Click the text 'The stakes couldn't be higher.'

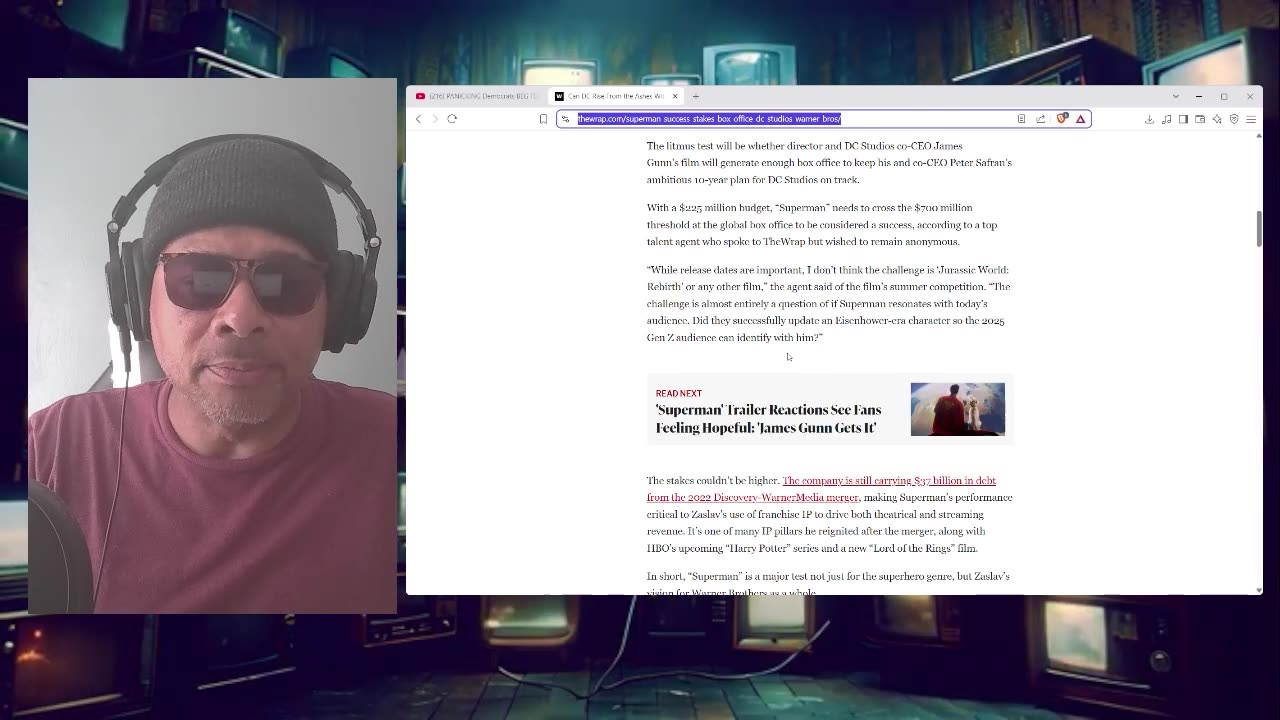(713, 481)
